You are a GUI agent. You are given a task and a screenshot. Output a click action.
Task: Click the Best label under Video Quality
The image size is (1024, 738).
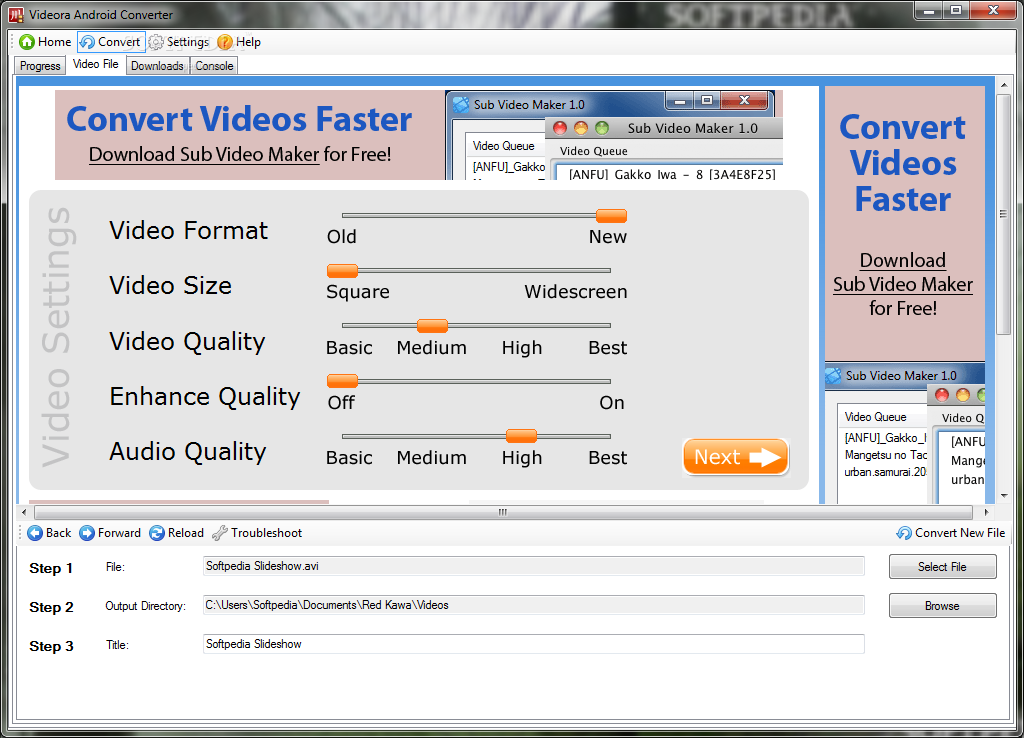point(607,347)
